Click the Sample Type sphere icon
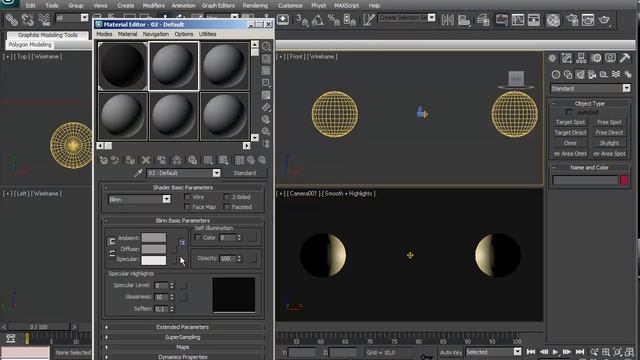The image size is (640, 360). click(x=266, y=46)
